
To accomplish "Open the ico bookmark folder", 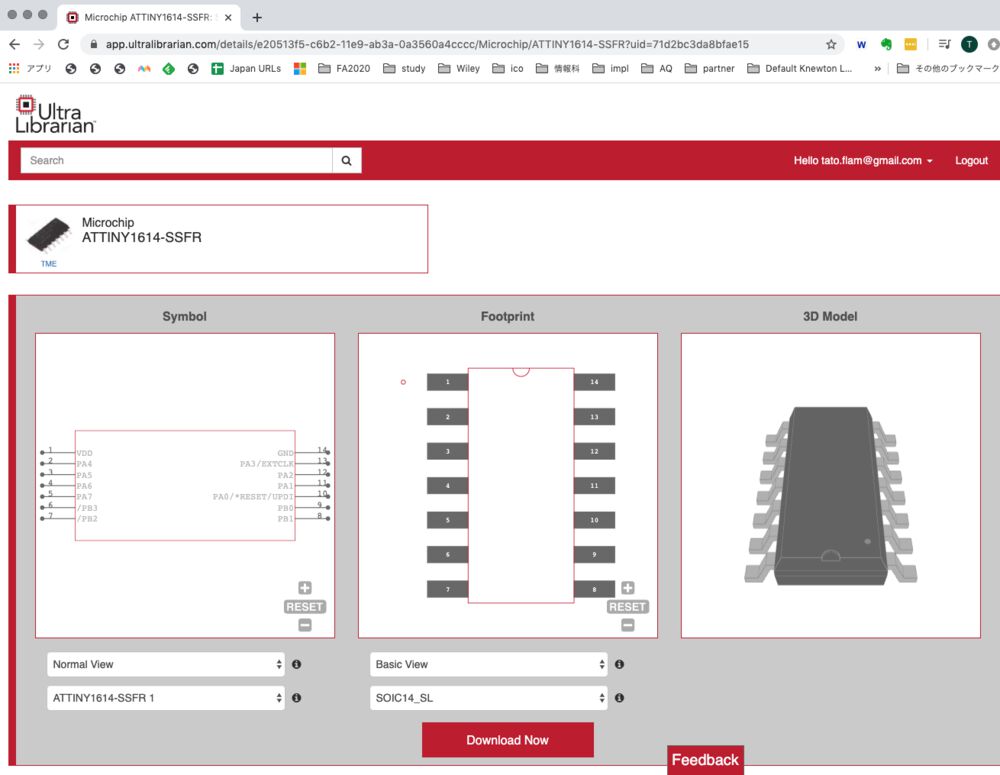I will (508, 68).
